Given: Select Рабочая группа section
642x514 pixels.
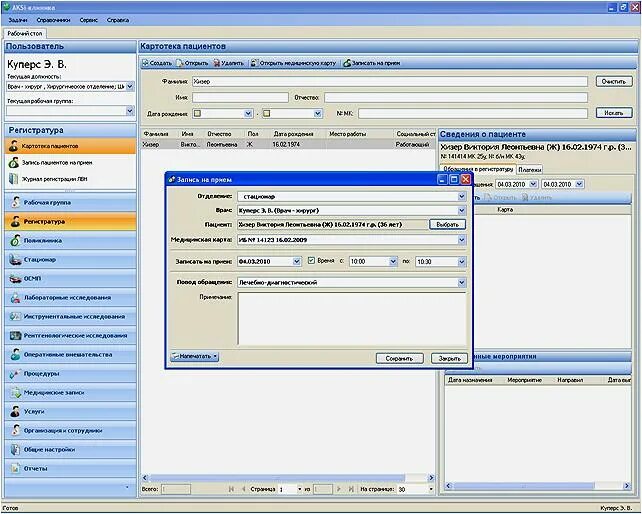Looking at the screenshot, I should coord(70,202).
